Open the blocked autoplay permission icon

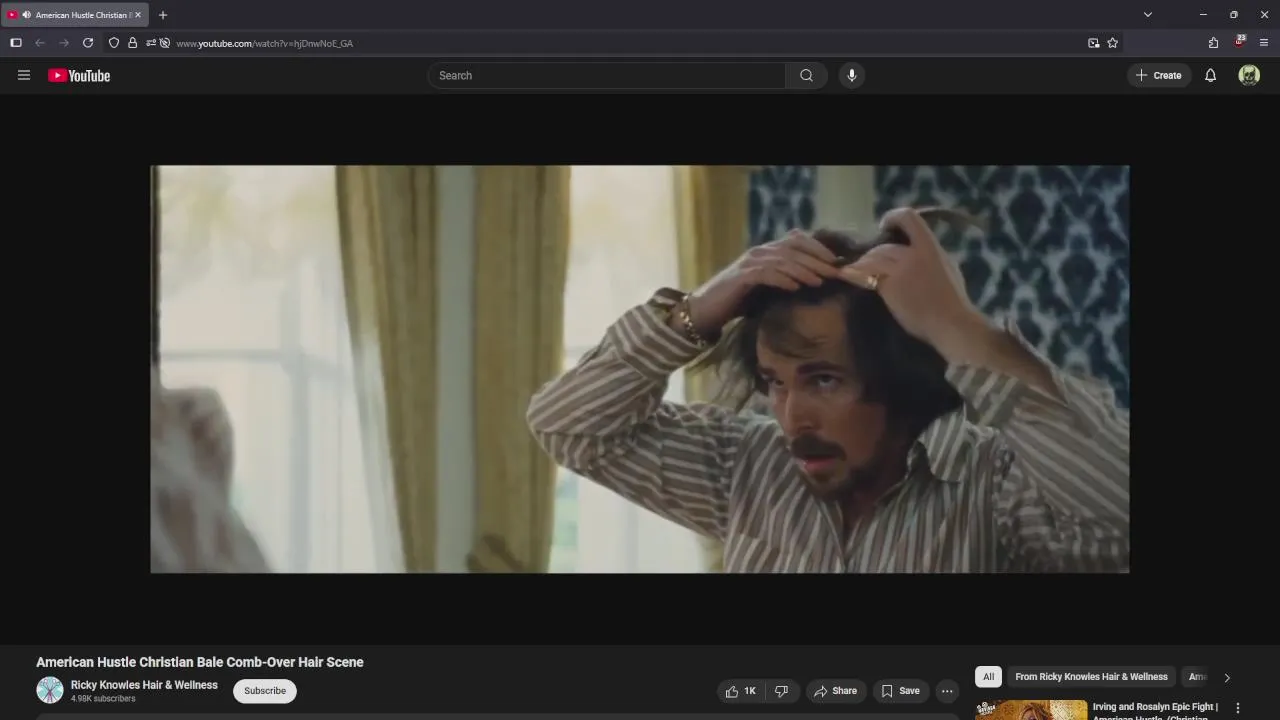[165, 43]
